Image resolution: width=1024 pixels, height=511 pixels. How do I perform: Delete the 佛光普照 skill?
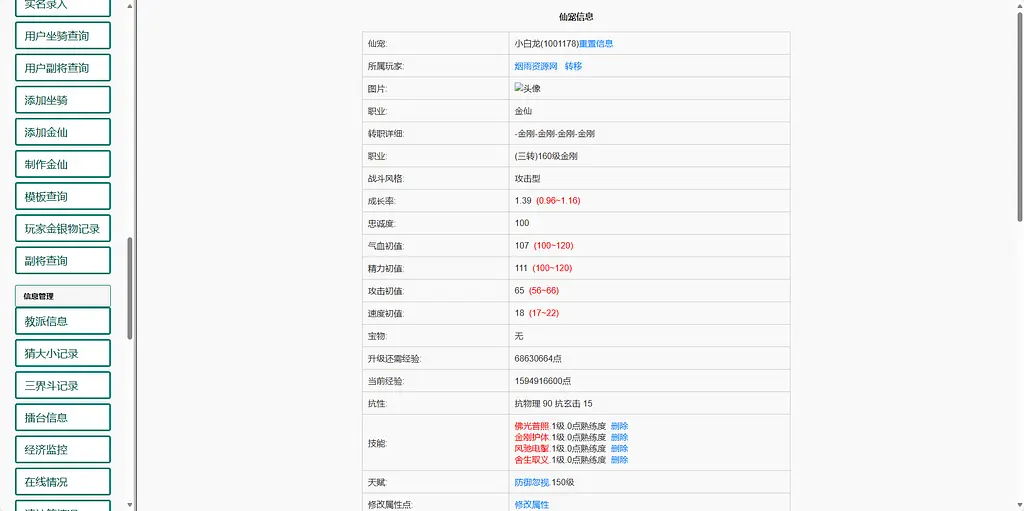619,426
